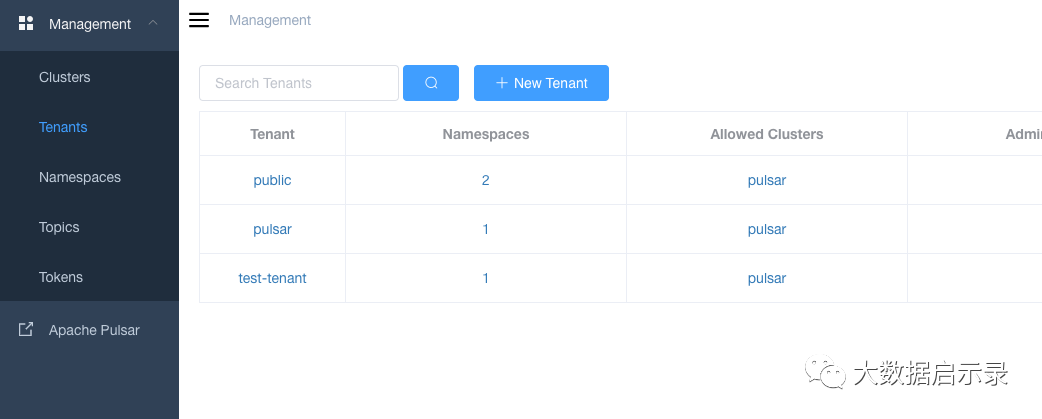Select Tenants in the sidebar

(63, 127)
